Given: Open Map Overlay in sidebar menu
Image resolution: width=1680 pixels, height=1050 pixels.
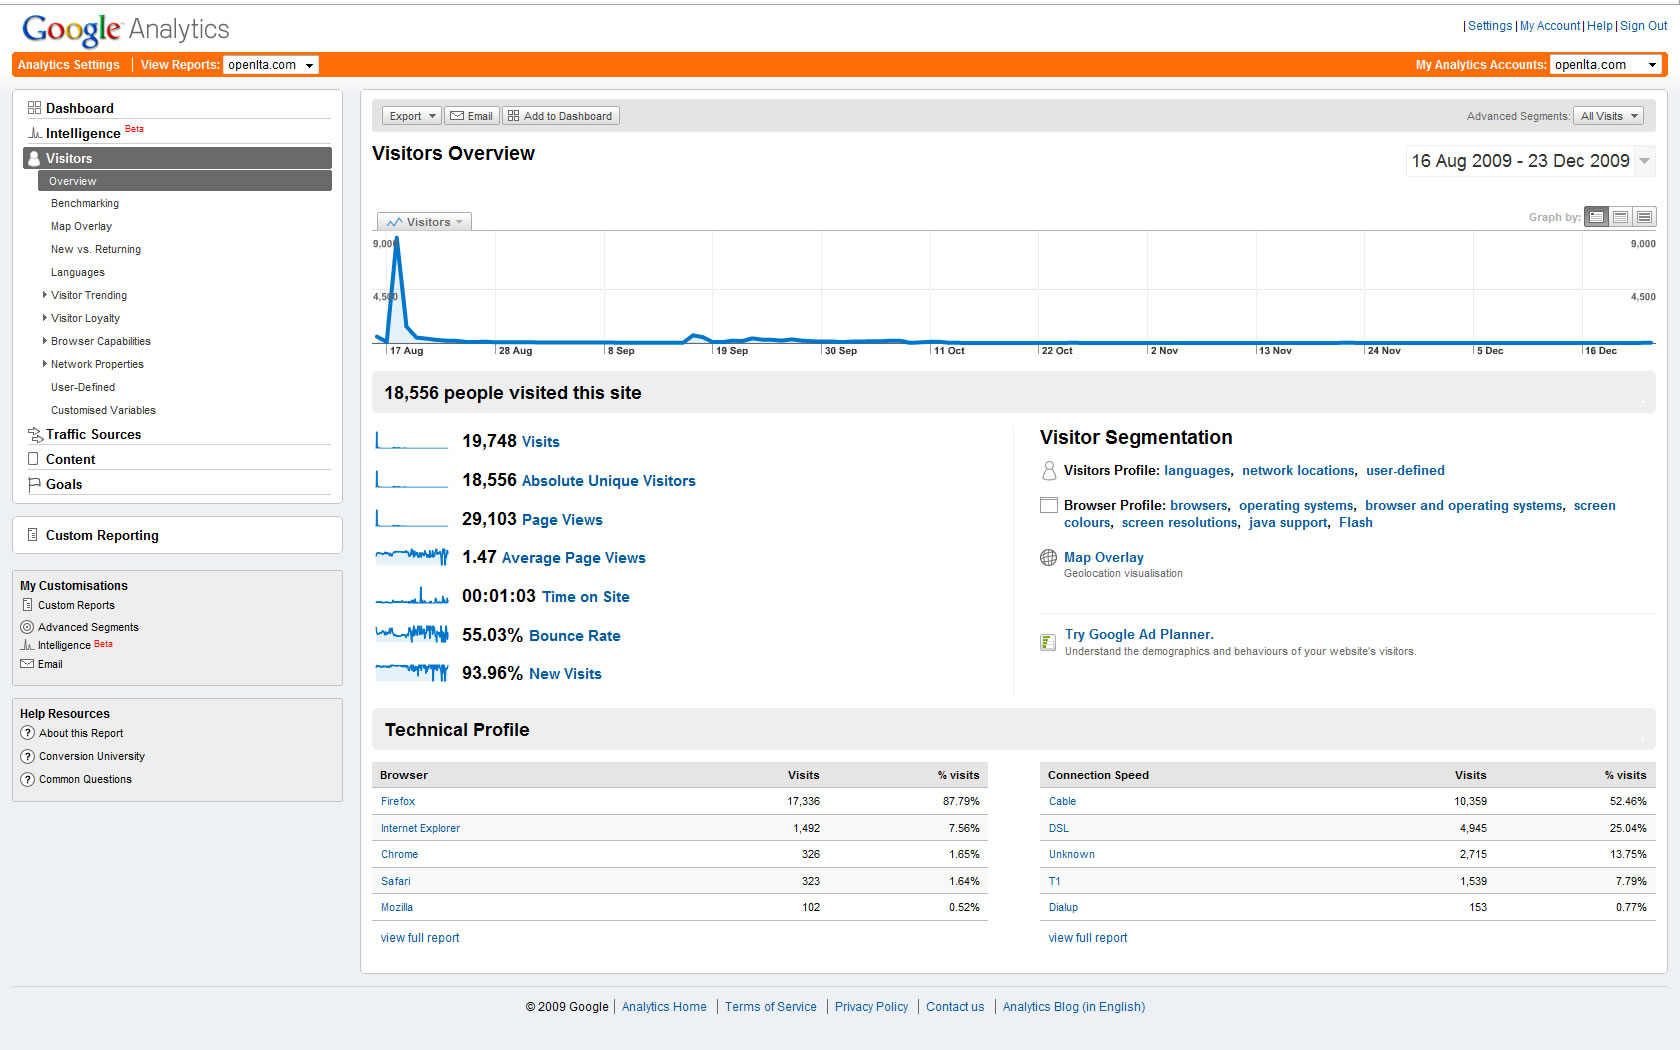Looking at the screenshot, I should (x=81, y=226).
